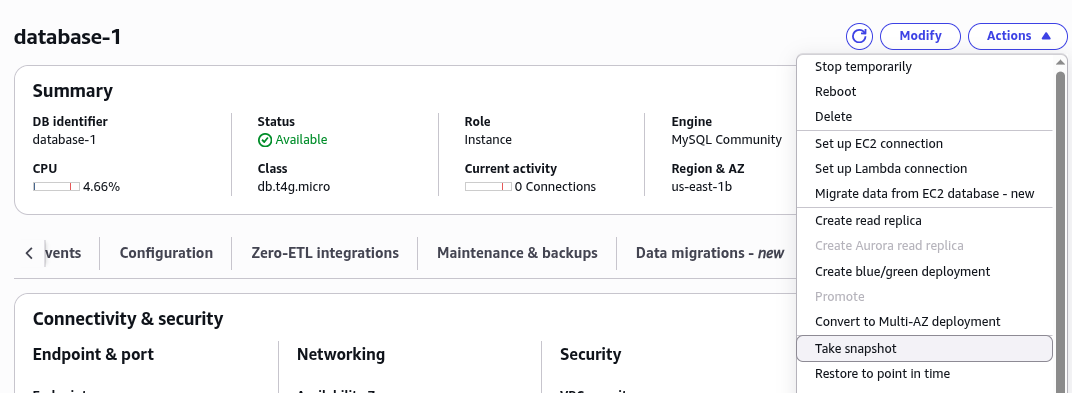Viewport: 1072px width, 393px height.
Task: Click the Summary panel heading
Action: click(72, 92)
